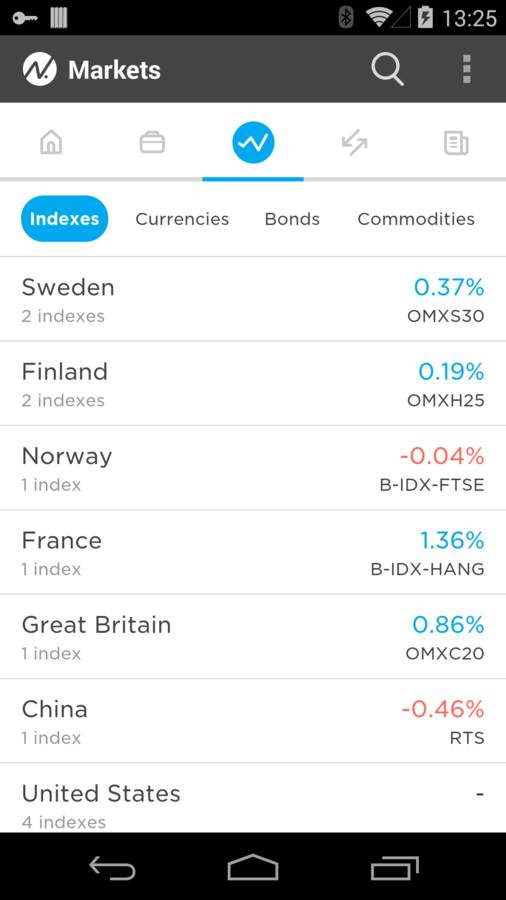
Task: Tap the Android home button
Action: pyautogui.click(x=253, y=867)
